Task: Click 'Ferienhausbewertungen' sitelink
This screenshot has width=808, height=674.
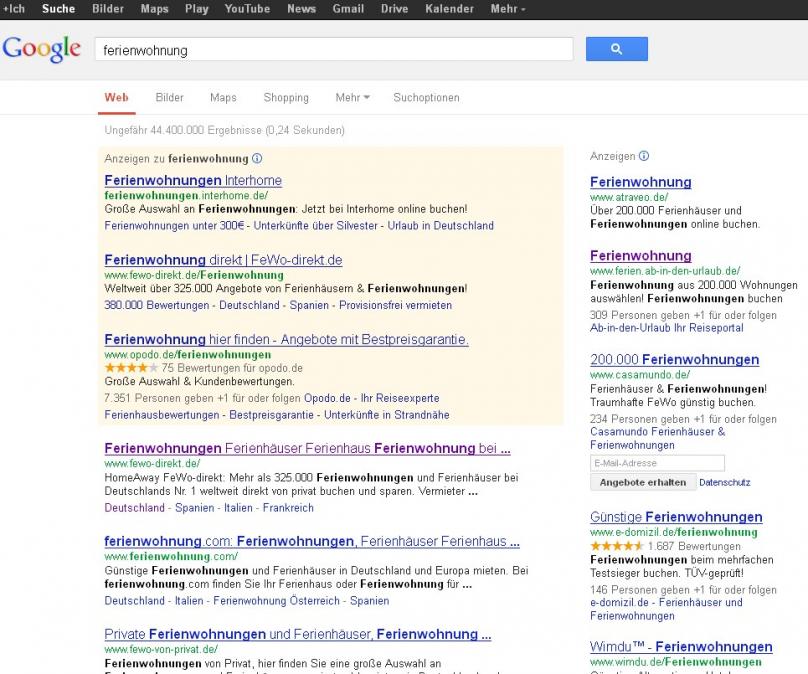Action: [162, 415]
